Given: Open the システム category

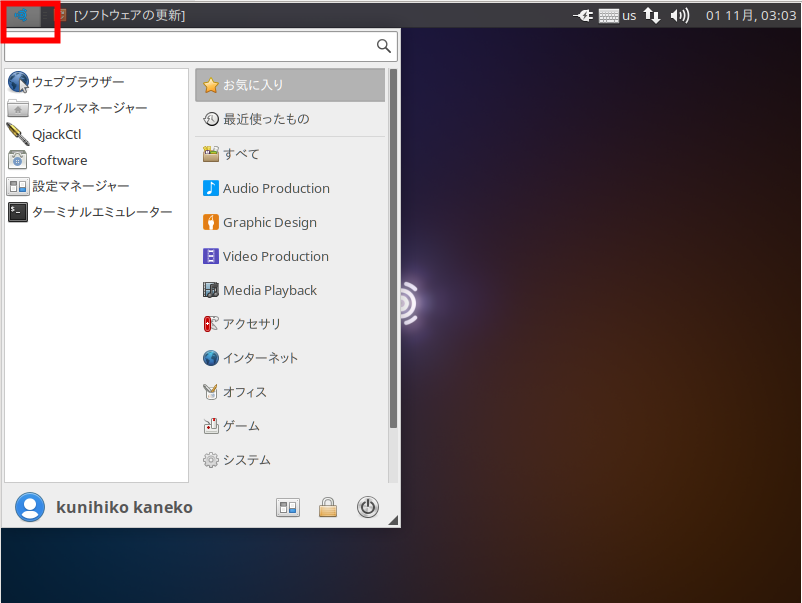Looking at the screenshot, I should (290, 460).
